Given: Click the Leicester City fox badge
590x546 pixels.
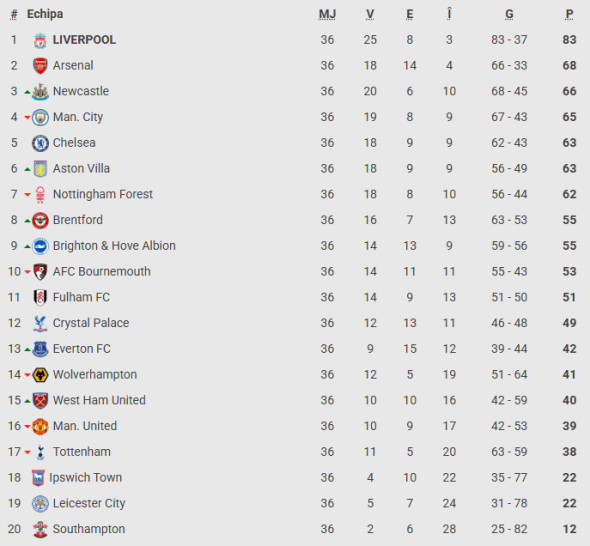Looking at the screenshot, I should click(x=40, y=503).
